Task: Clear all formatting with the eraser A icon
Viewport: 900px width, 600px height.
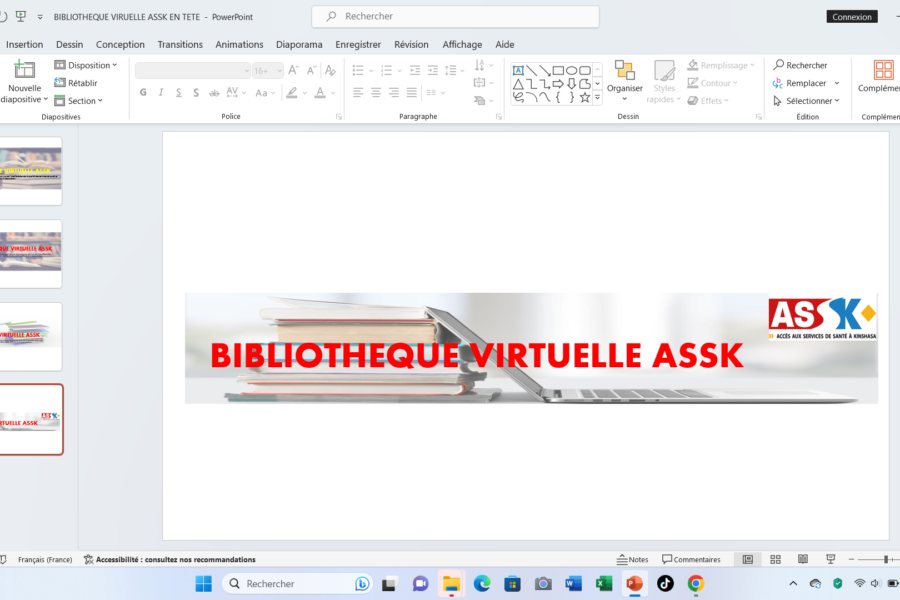Action: tap(330, 70)
